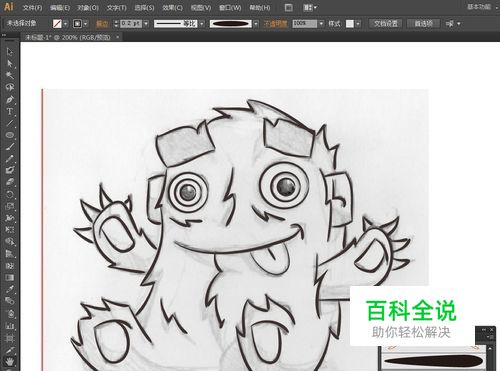Select the Artboard tool
The image size is (500, 371).
tap(10, 338)
